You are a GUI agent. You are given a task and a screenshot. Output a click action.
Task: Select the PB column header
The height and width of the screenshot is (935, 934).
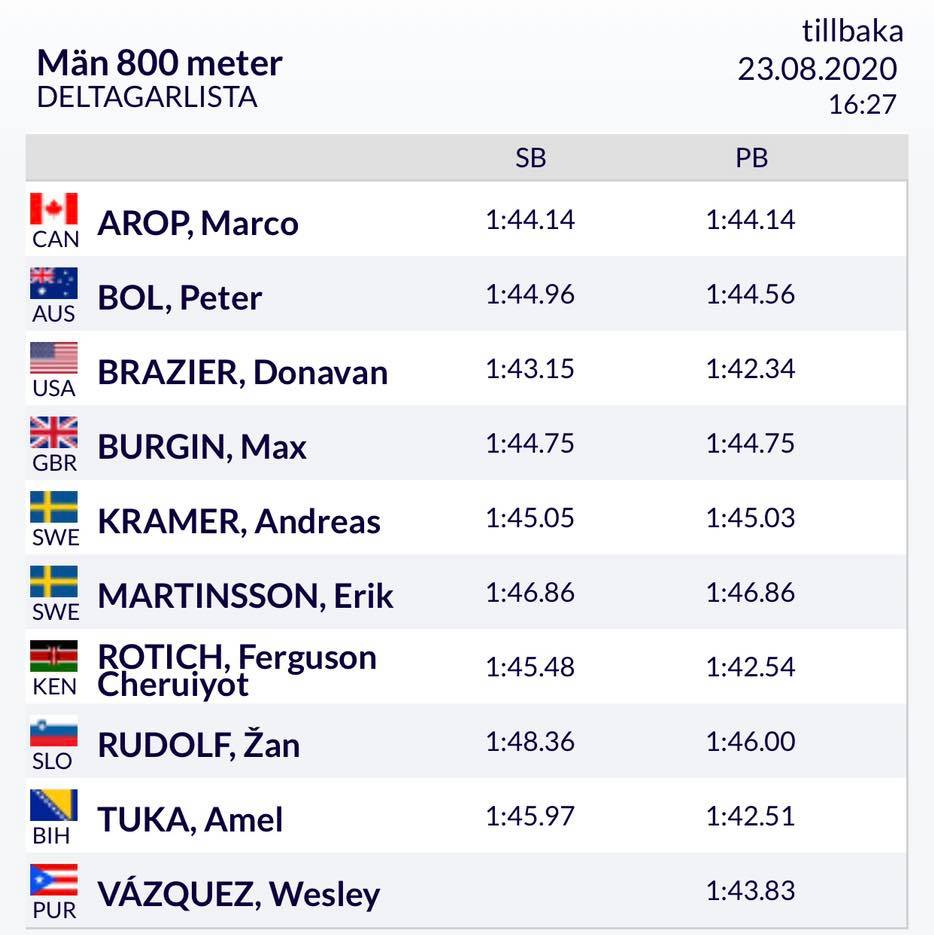point(751,158)
